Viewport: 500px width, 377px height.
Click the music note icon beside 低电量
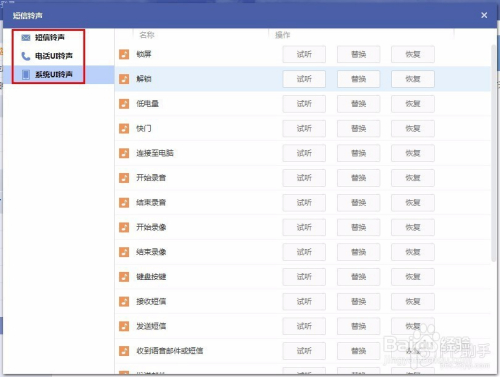[x=124, y=104]
